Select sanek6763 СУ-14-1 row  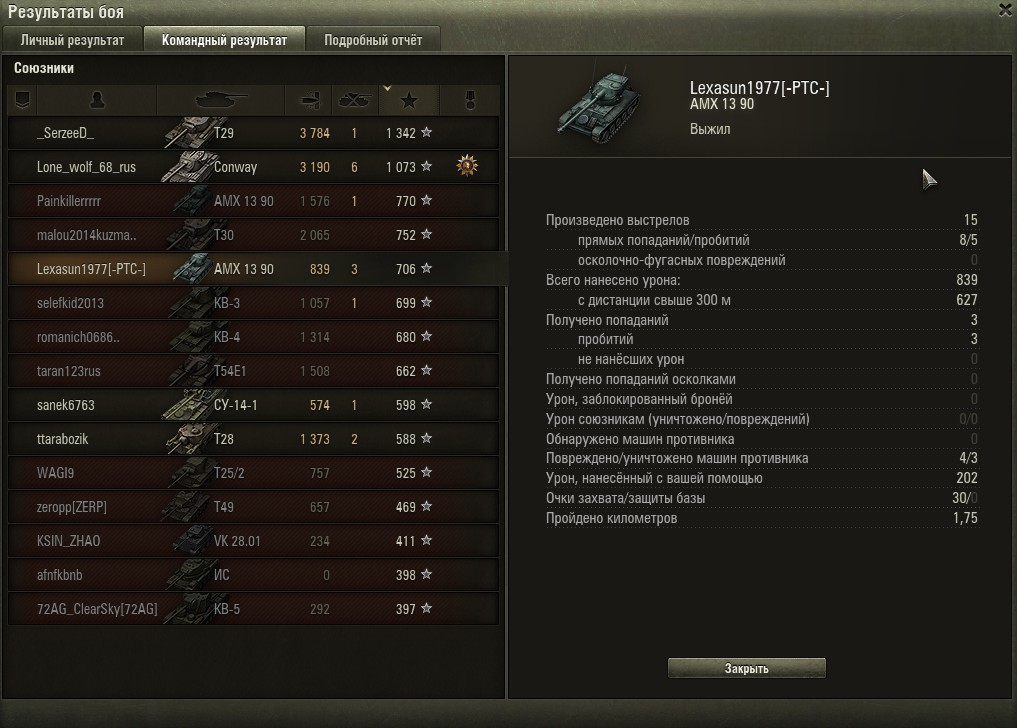click(x=254, y=405)
